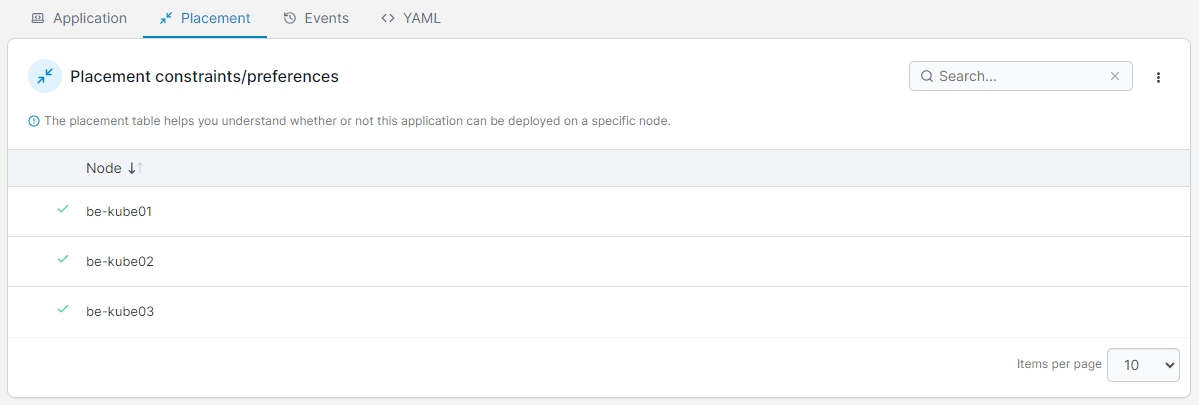Click the green checkmark for be-kube02
The image size is (1199, 405).
coord(63,260)
